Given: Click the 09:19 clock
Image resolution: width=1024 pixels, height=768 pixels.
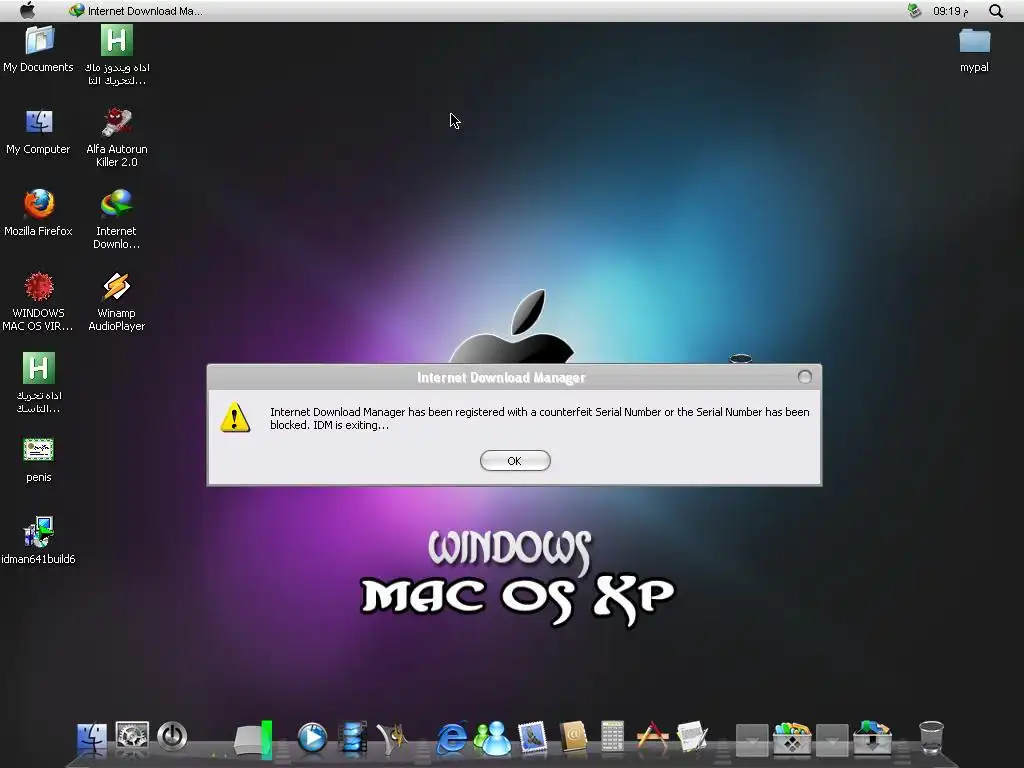Looking at the screenshot, I should pos(950,10).
